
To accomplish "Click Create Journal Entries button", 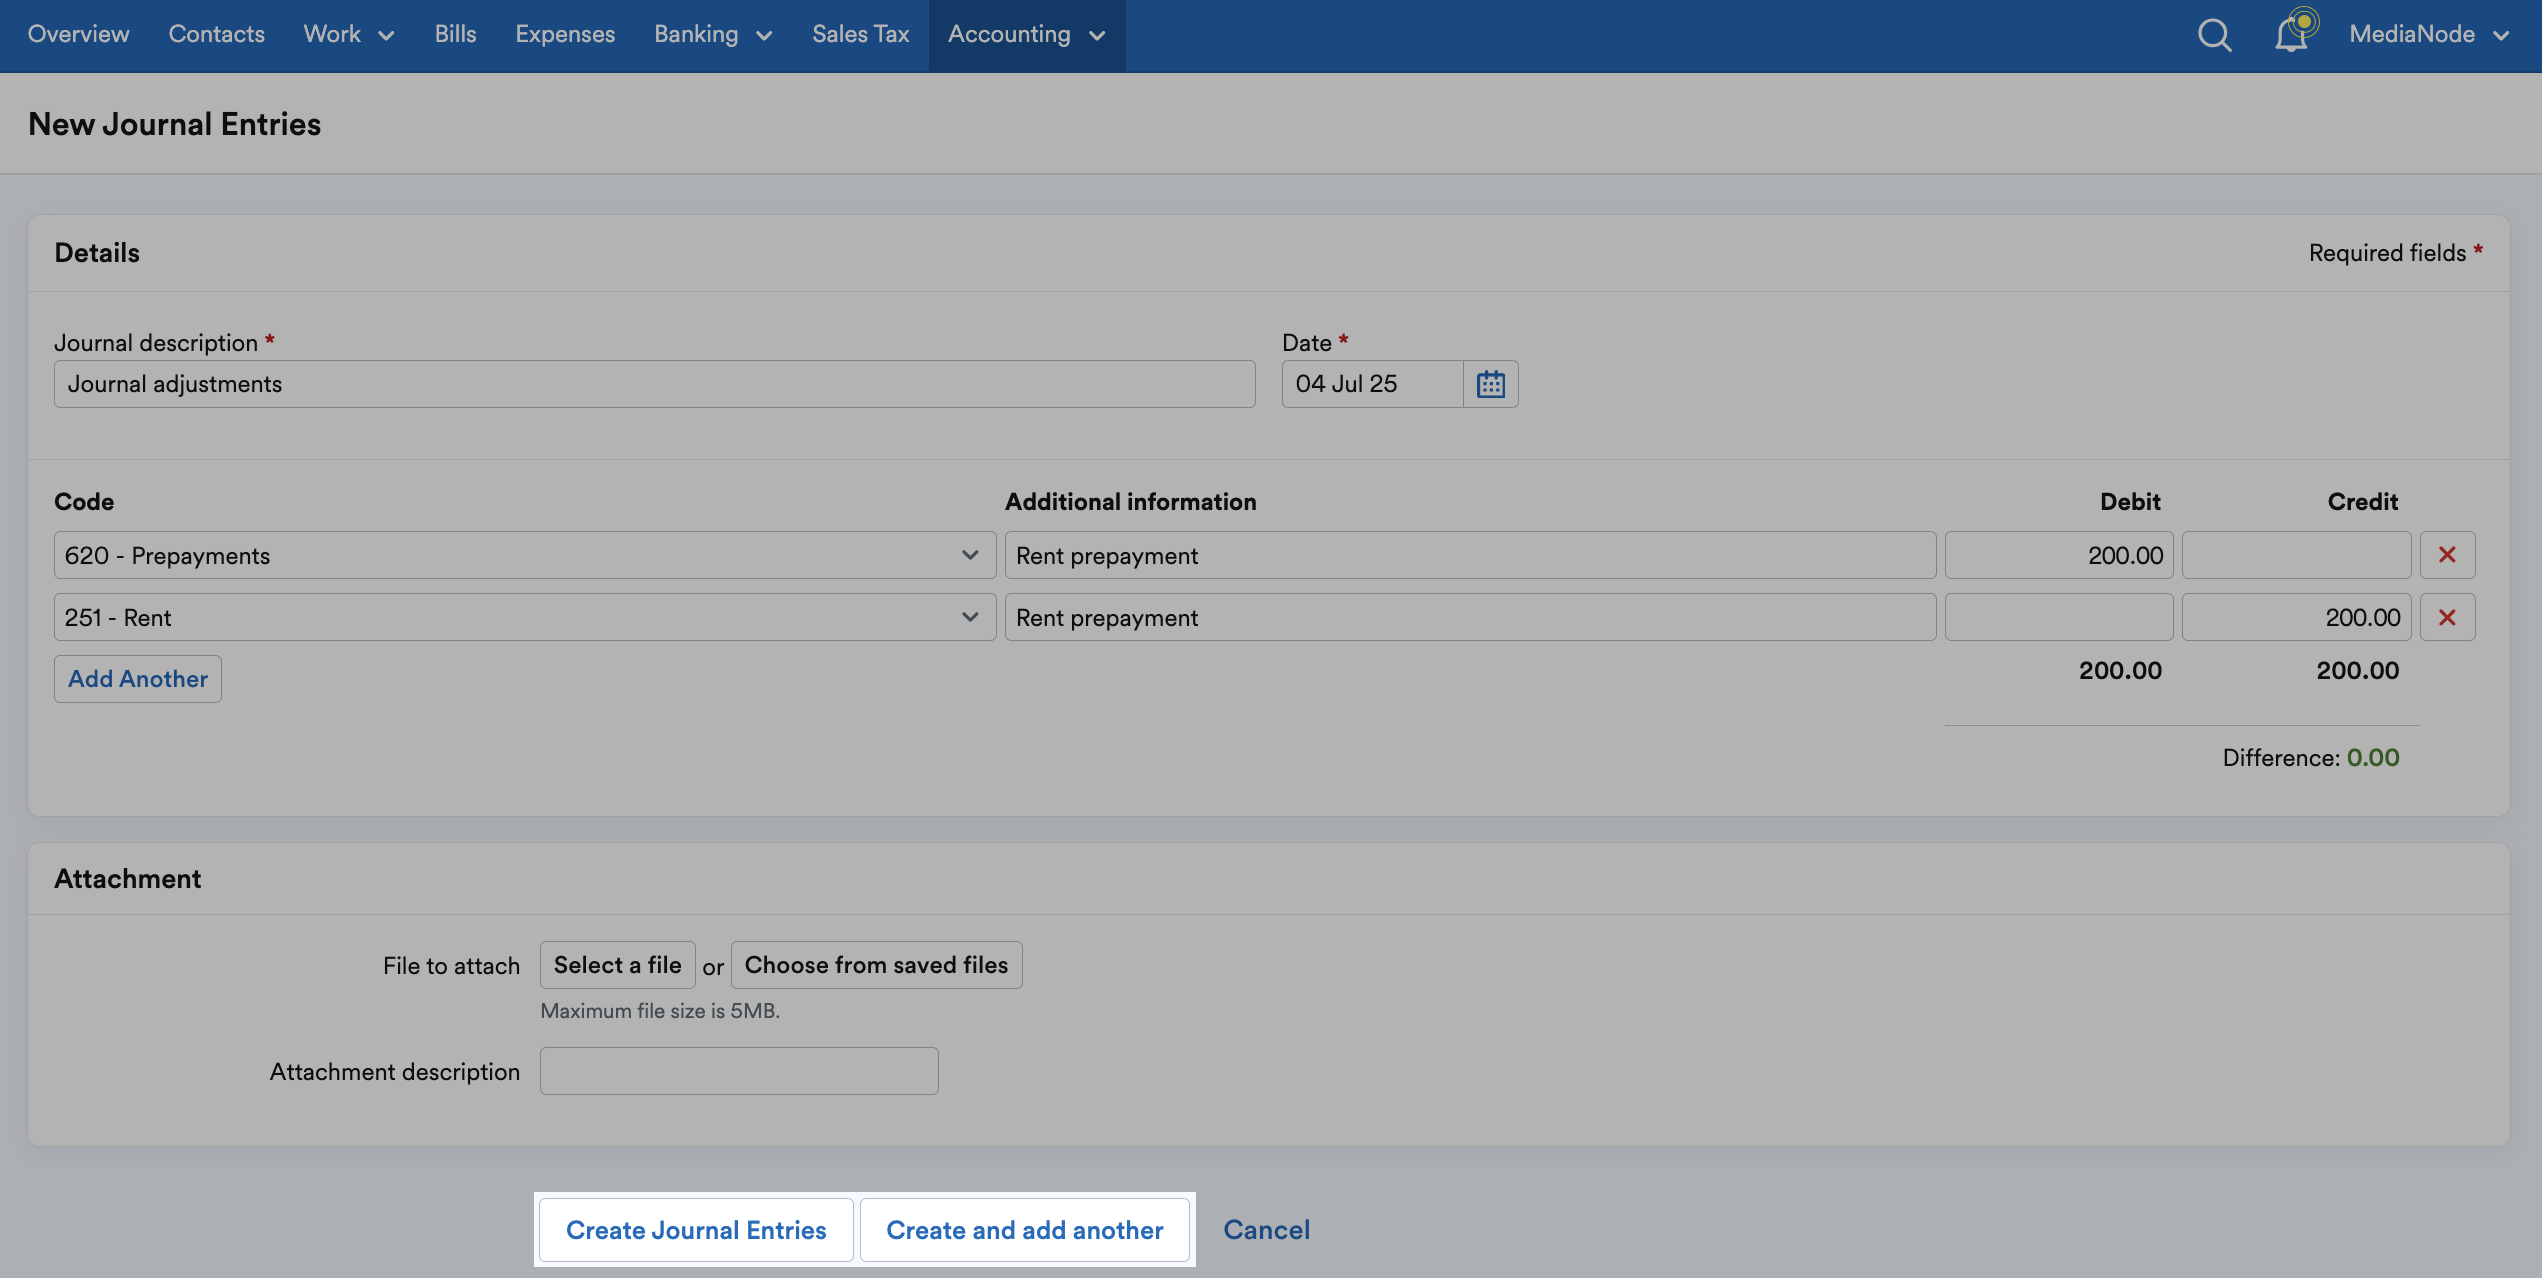I will click(x=696, y=1230).
